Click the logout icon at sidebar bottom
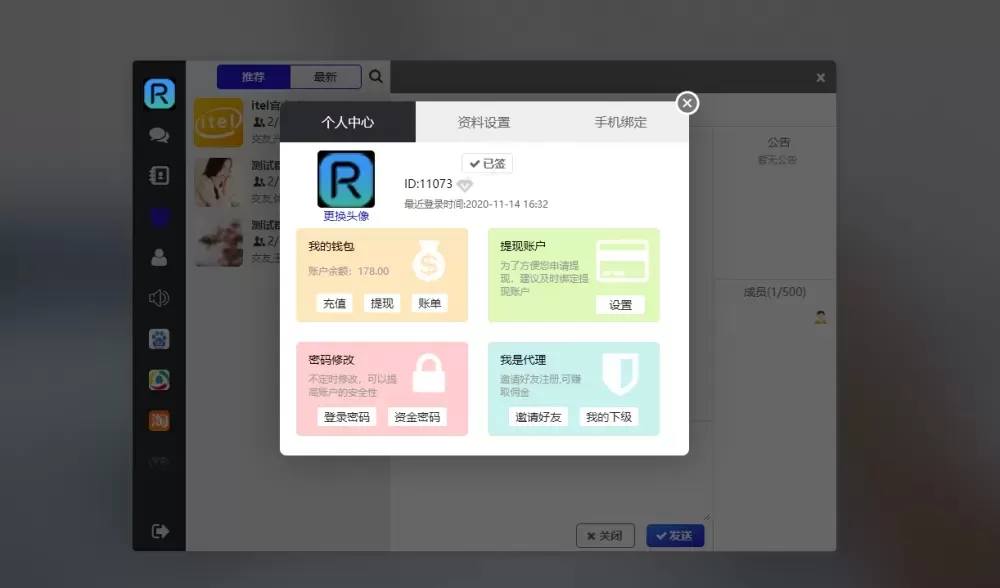 point(158,531)
